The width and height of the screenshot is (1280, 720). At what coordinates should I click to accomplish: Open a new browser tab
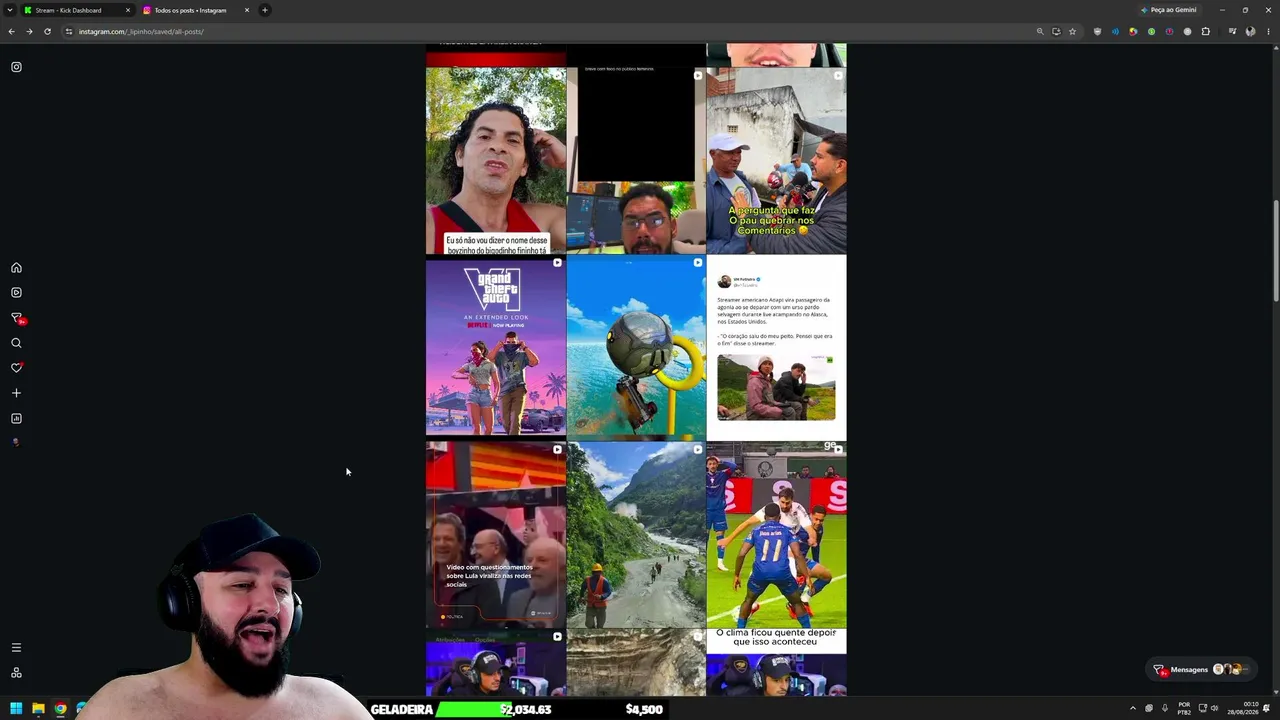(265, 10)
